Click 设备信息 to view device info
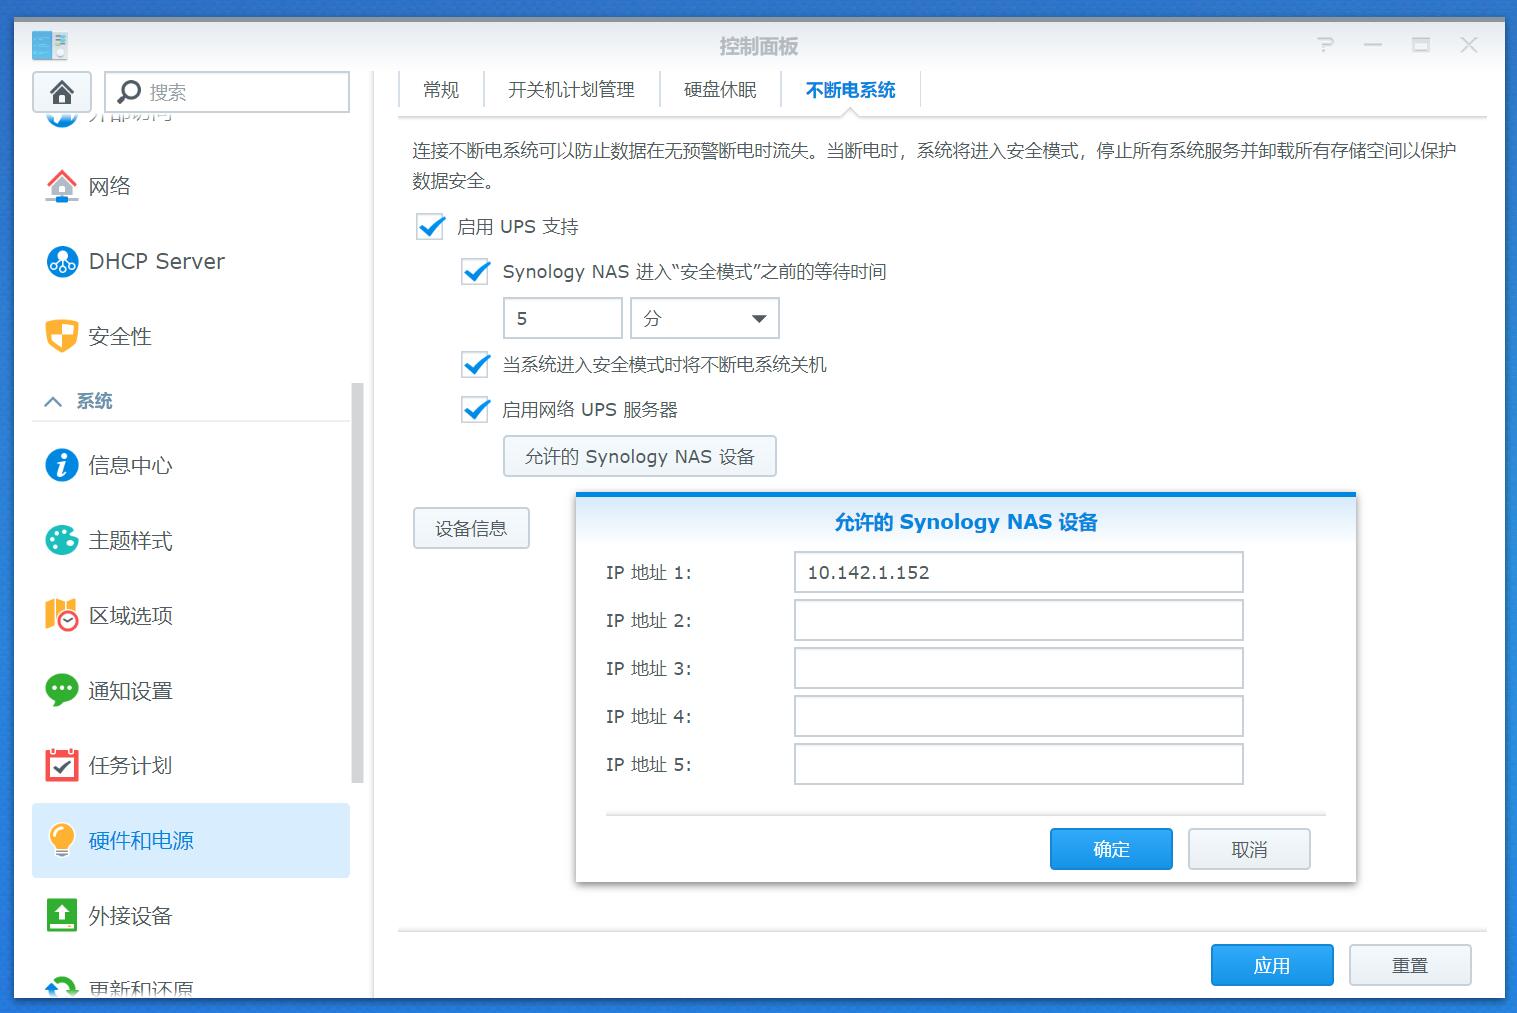 click(x=471, y=528)
